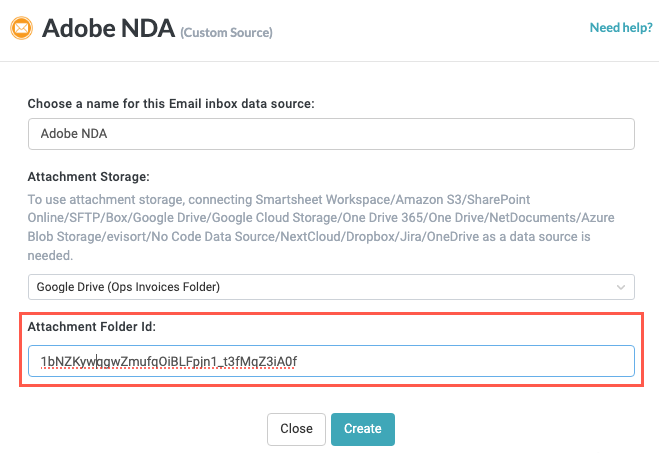Open the Google Drive attachment storage dropdown
The image size is (659, 464).
pyautogui.click(x=331, y=287)
